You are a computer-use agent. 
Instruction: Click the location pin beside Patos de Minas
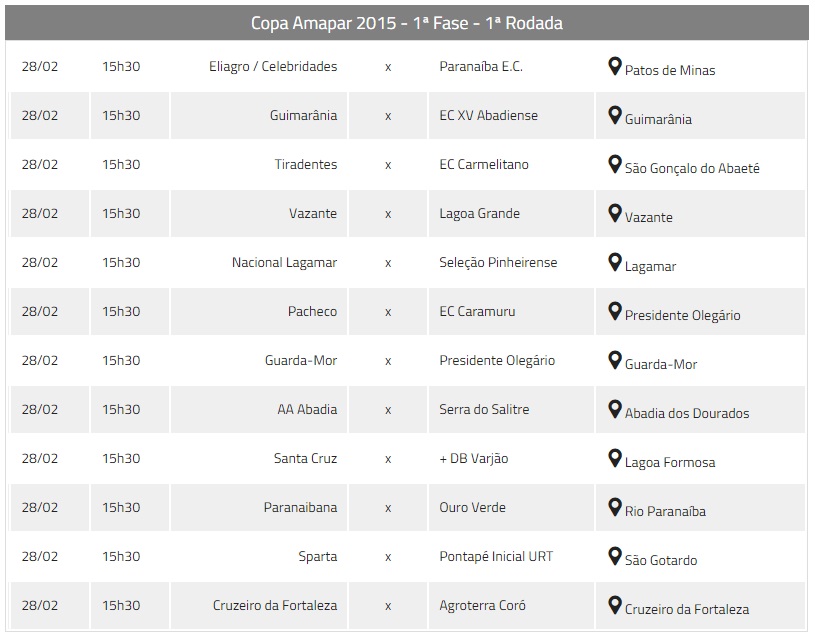(615, 67)
